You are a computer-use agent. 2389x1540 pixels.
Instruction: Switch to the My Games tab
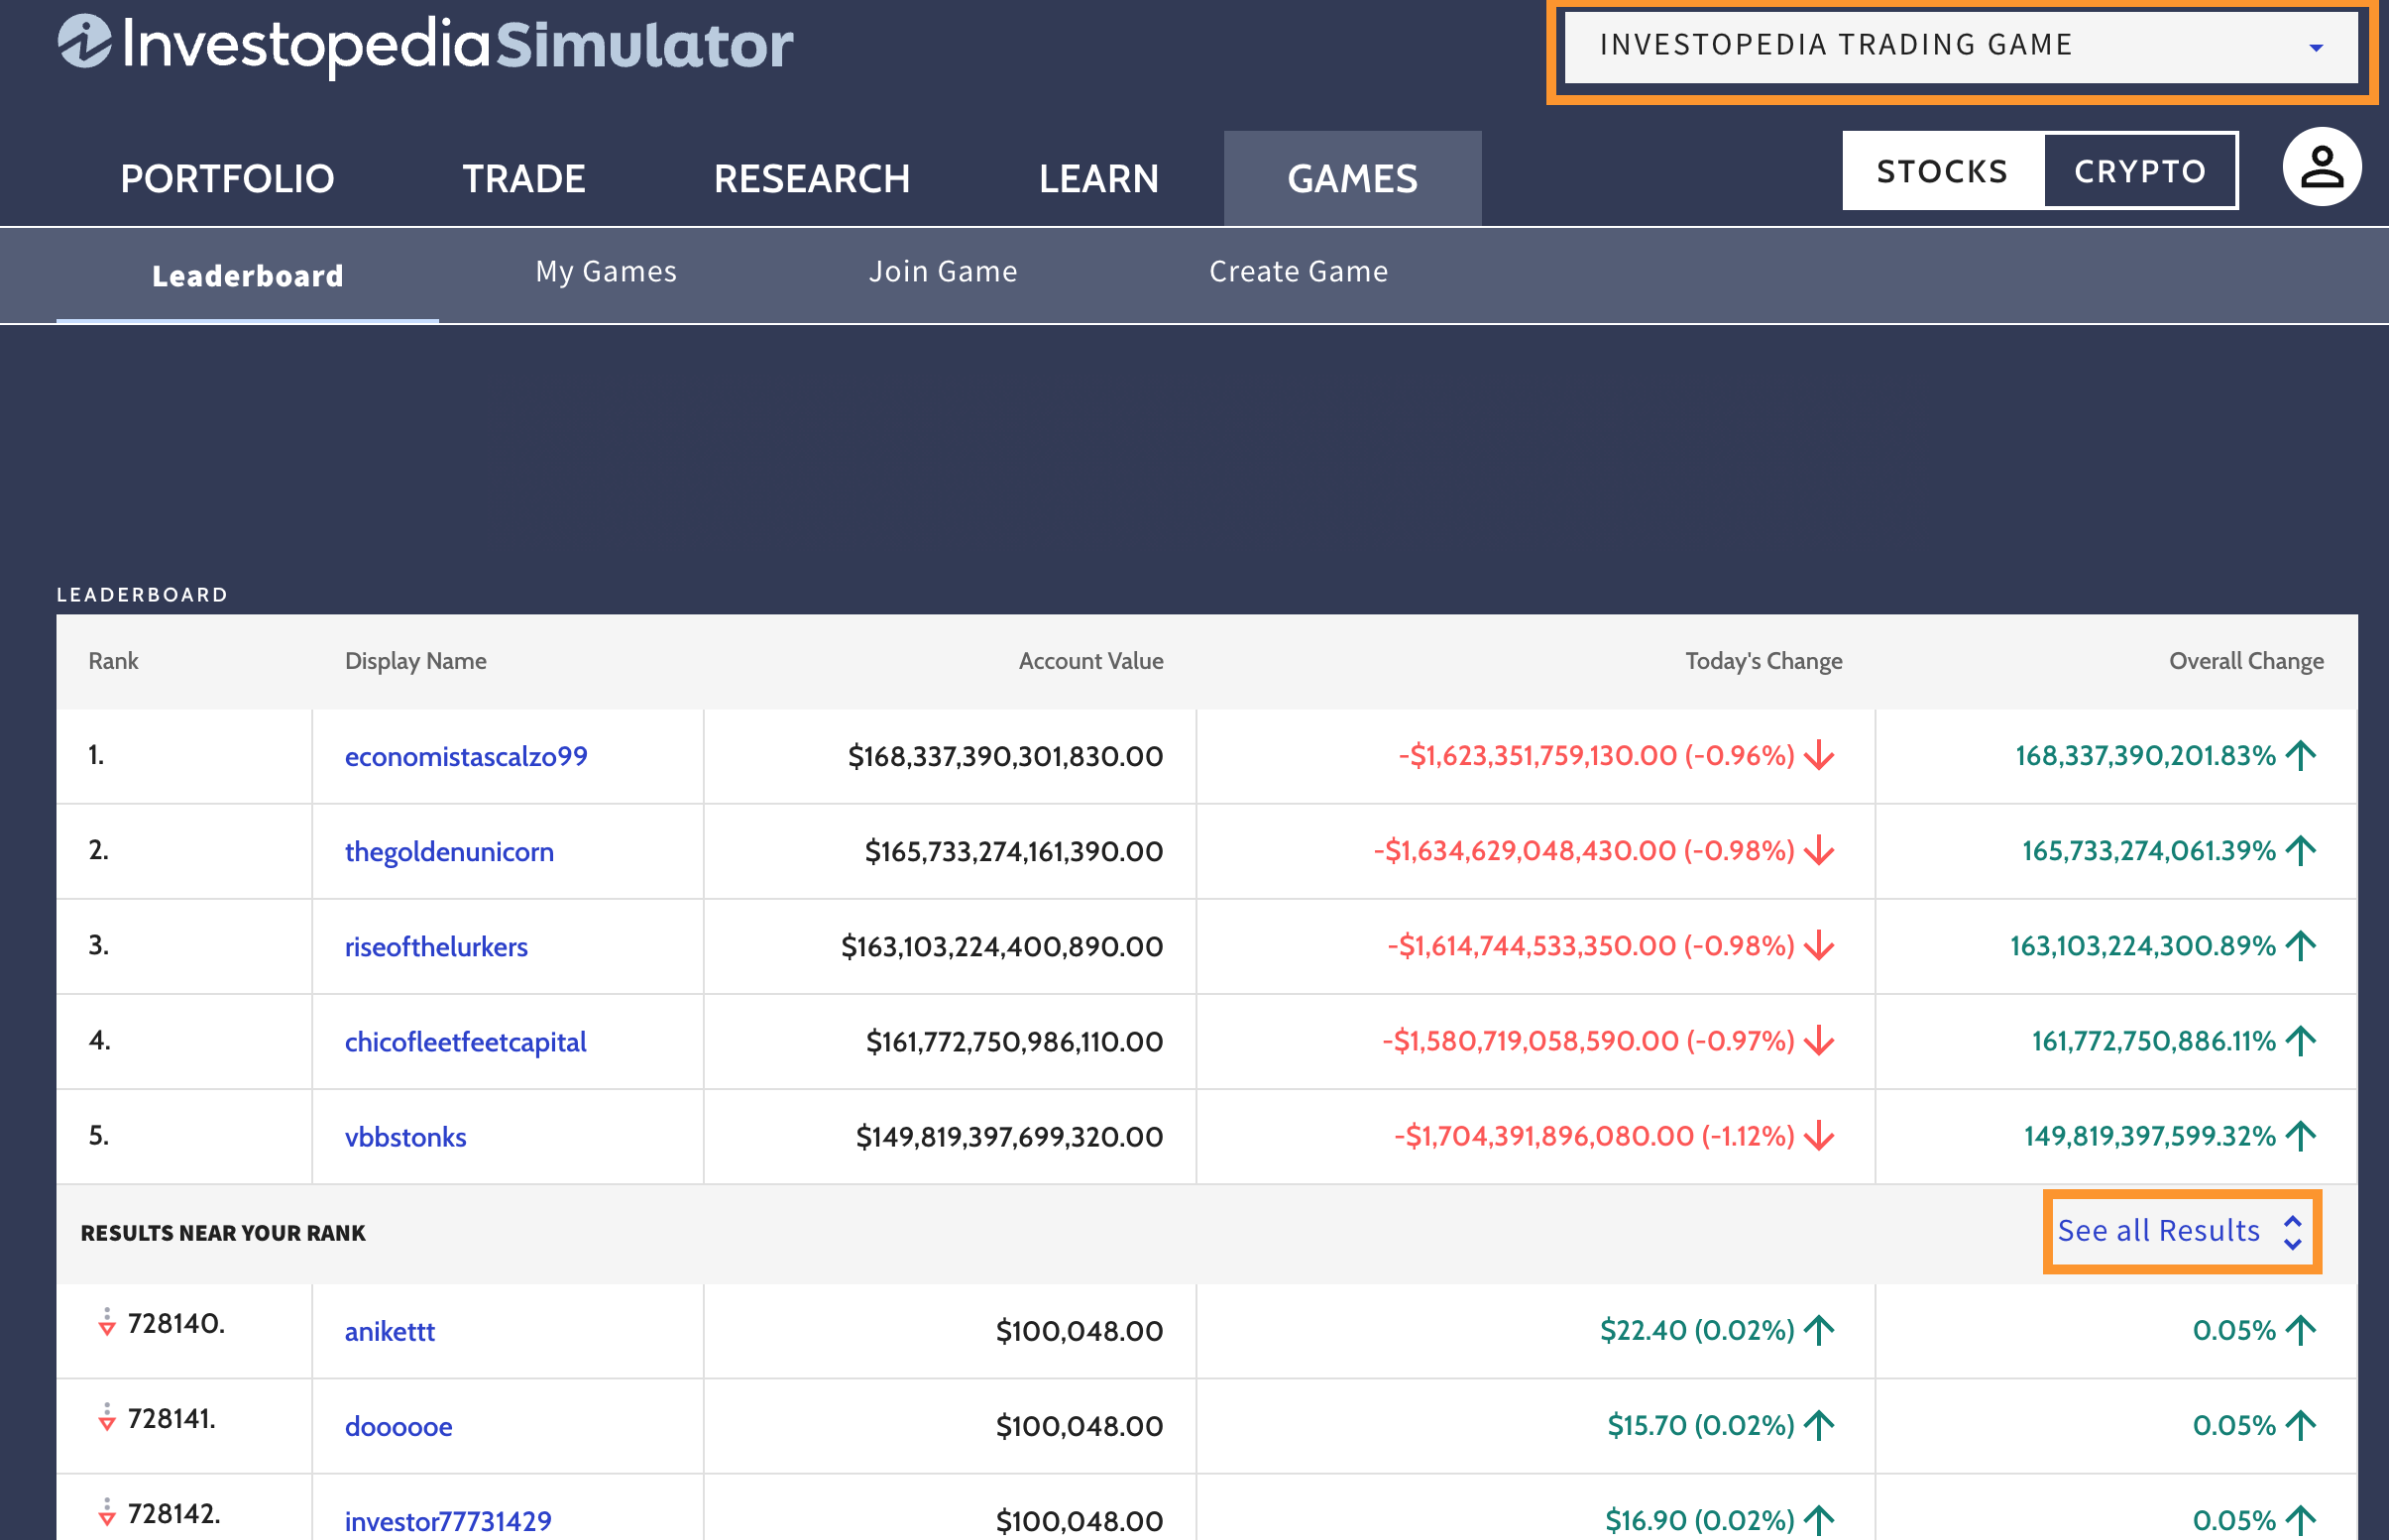606,272
